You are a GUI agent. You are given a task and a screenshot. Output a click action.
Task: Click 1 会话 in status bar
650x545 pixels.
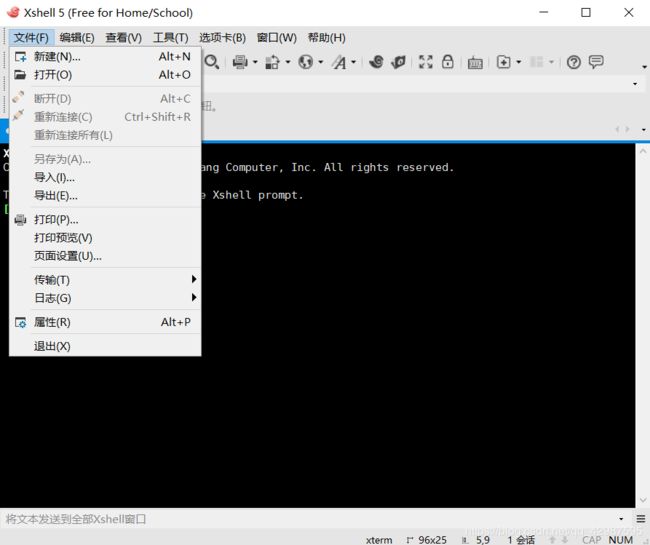(x=521, y=540)
